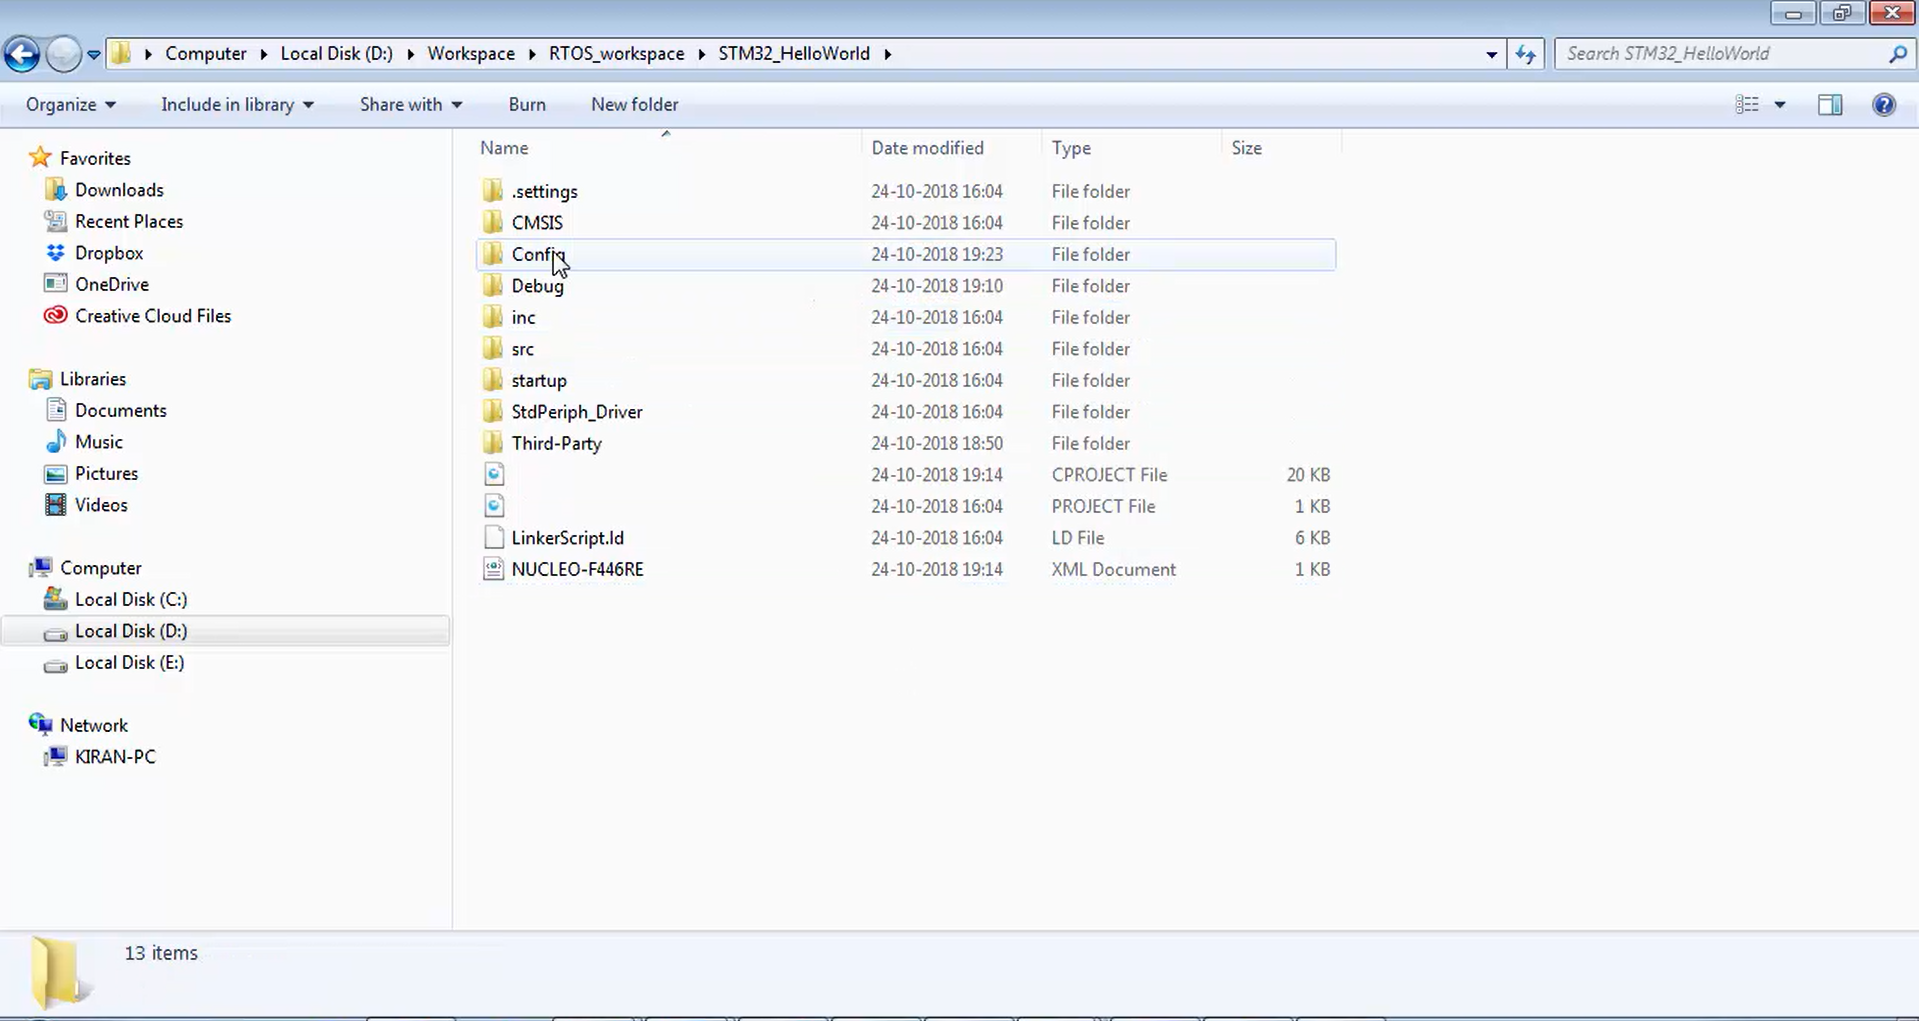Viewport: 1919px width, 1021px height.
Task: Open the view options dropdown arrow
Action: (x=1780, y=105)
